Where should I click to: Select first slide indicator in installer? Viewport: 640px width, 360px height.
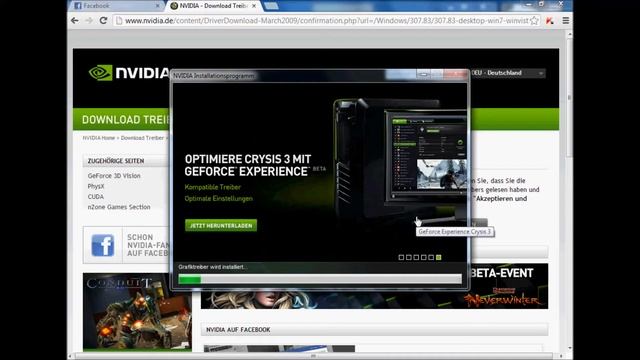pyautogui.click(x=401, y=257)
